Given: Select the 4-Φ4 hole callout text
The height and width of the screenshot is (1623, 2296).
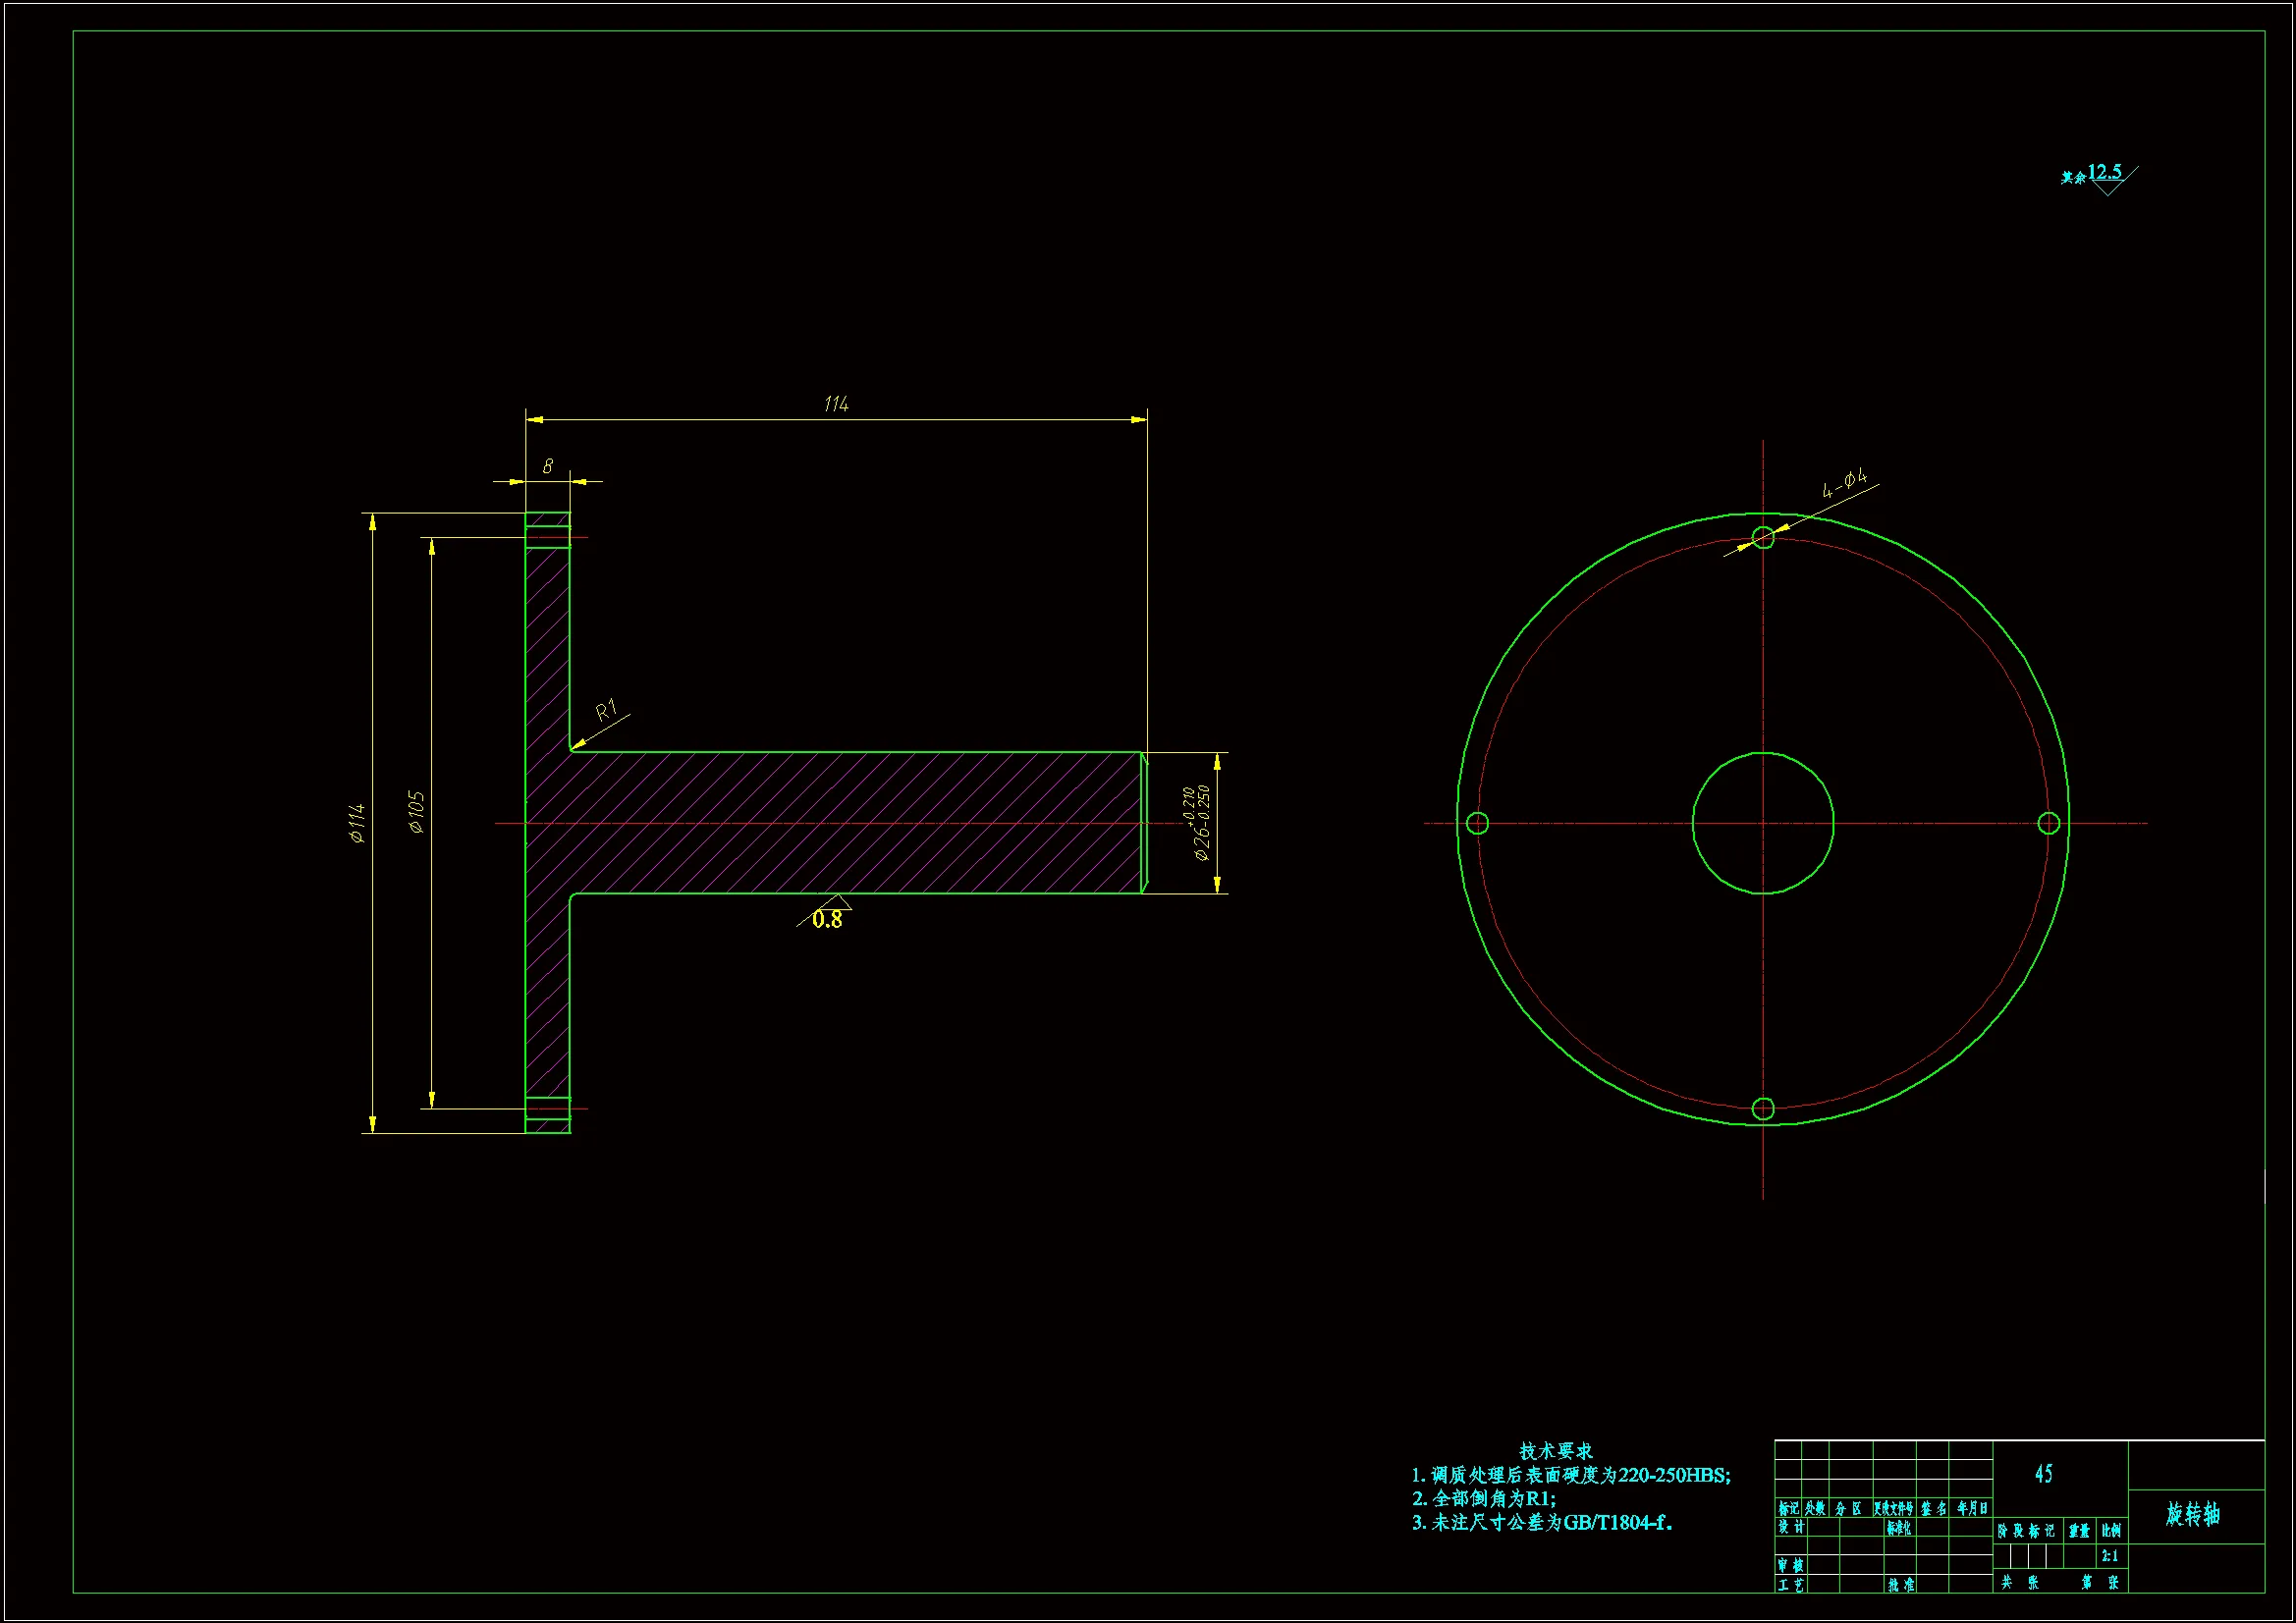Looking at the screenshot, I should point(1844,483).
